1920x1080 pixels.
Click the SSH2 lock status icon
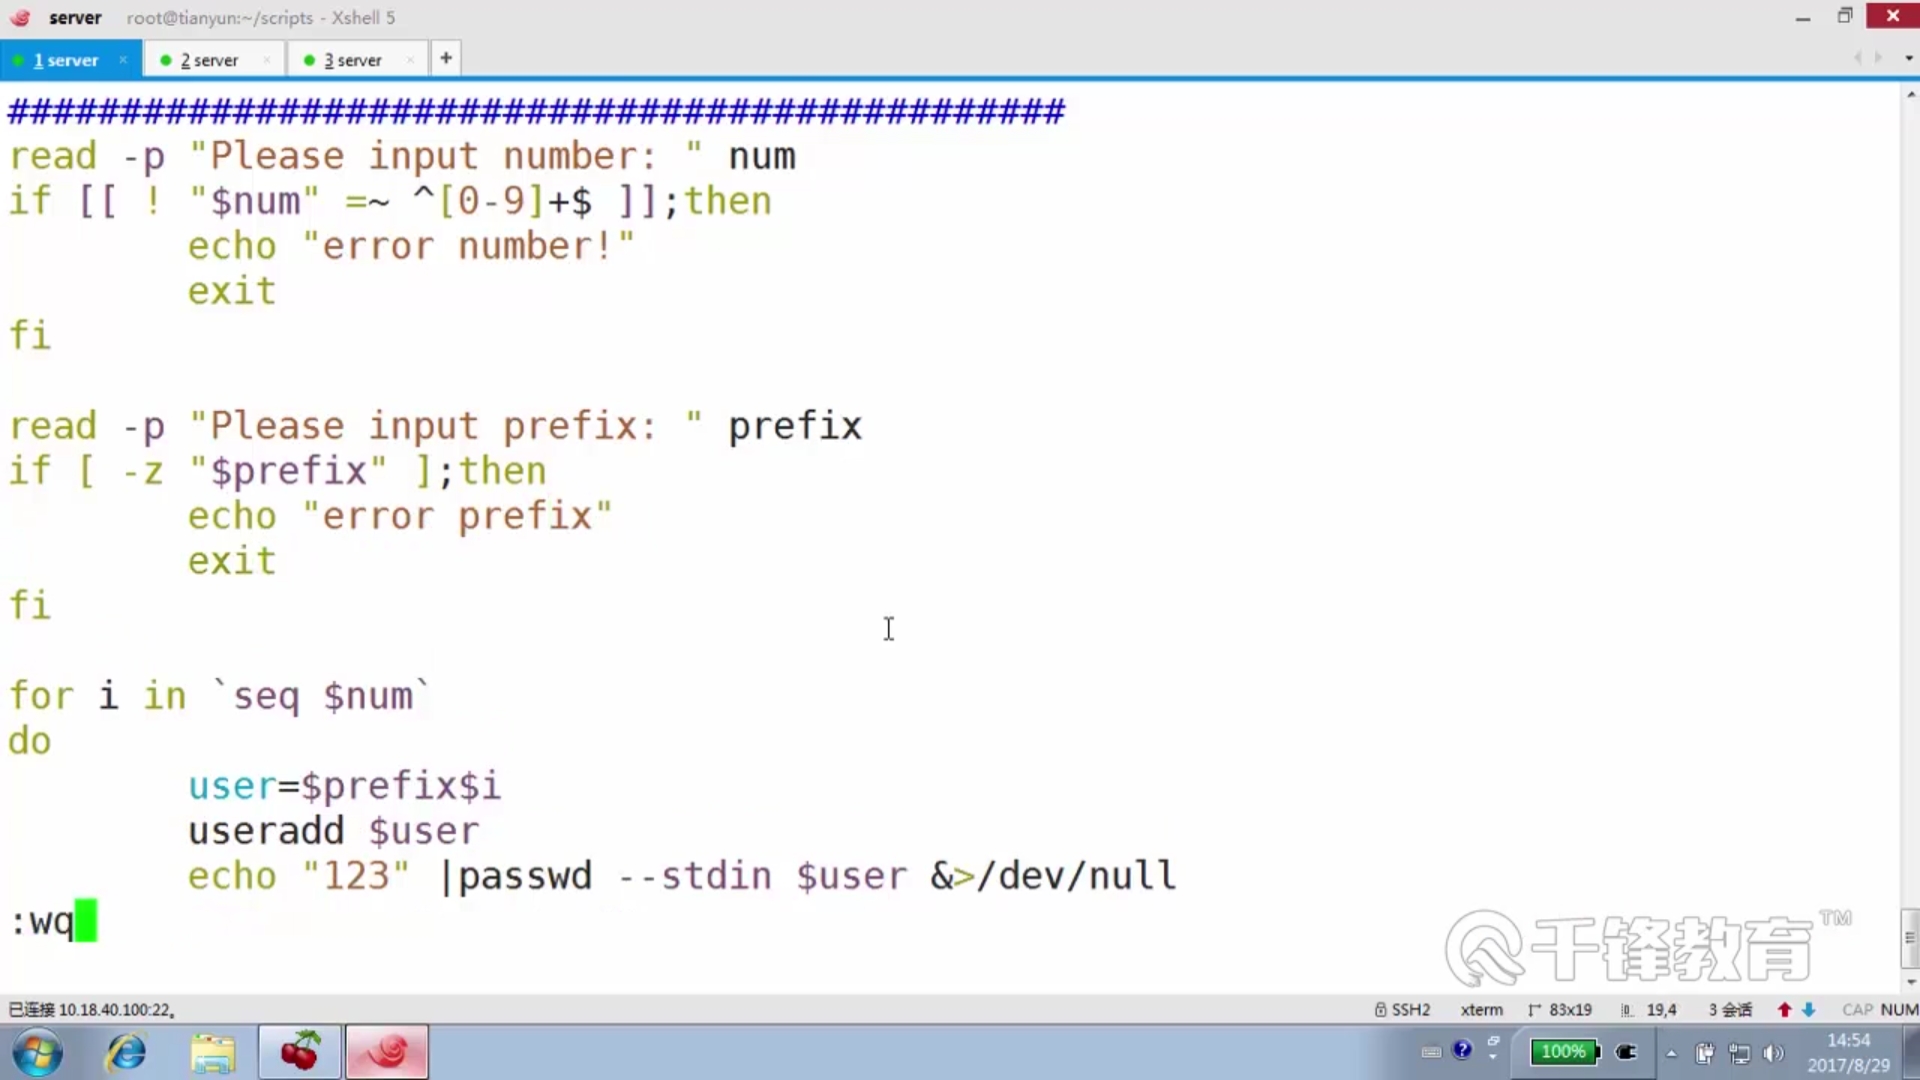pos(1380,1010)
